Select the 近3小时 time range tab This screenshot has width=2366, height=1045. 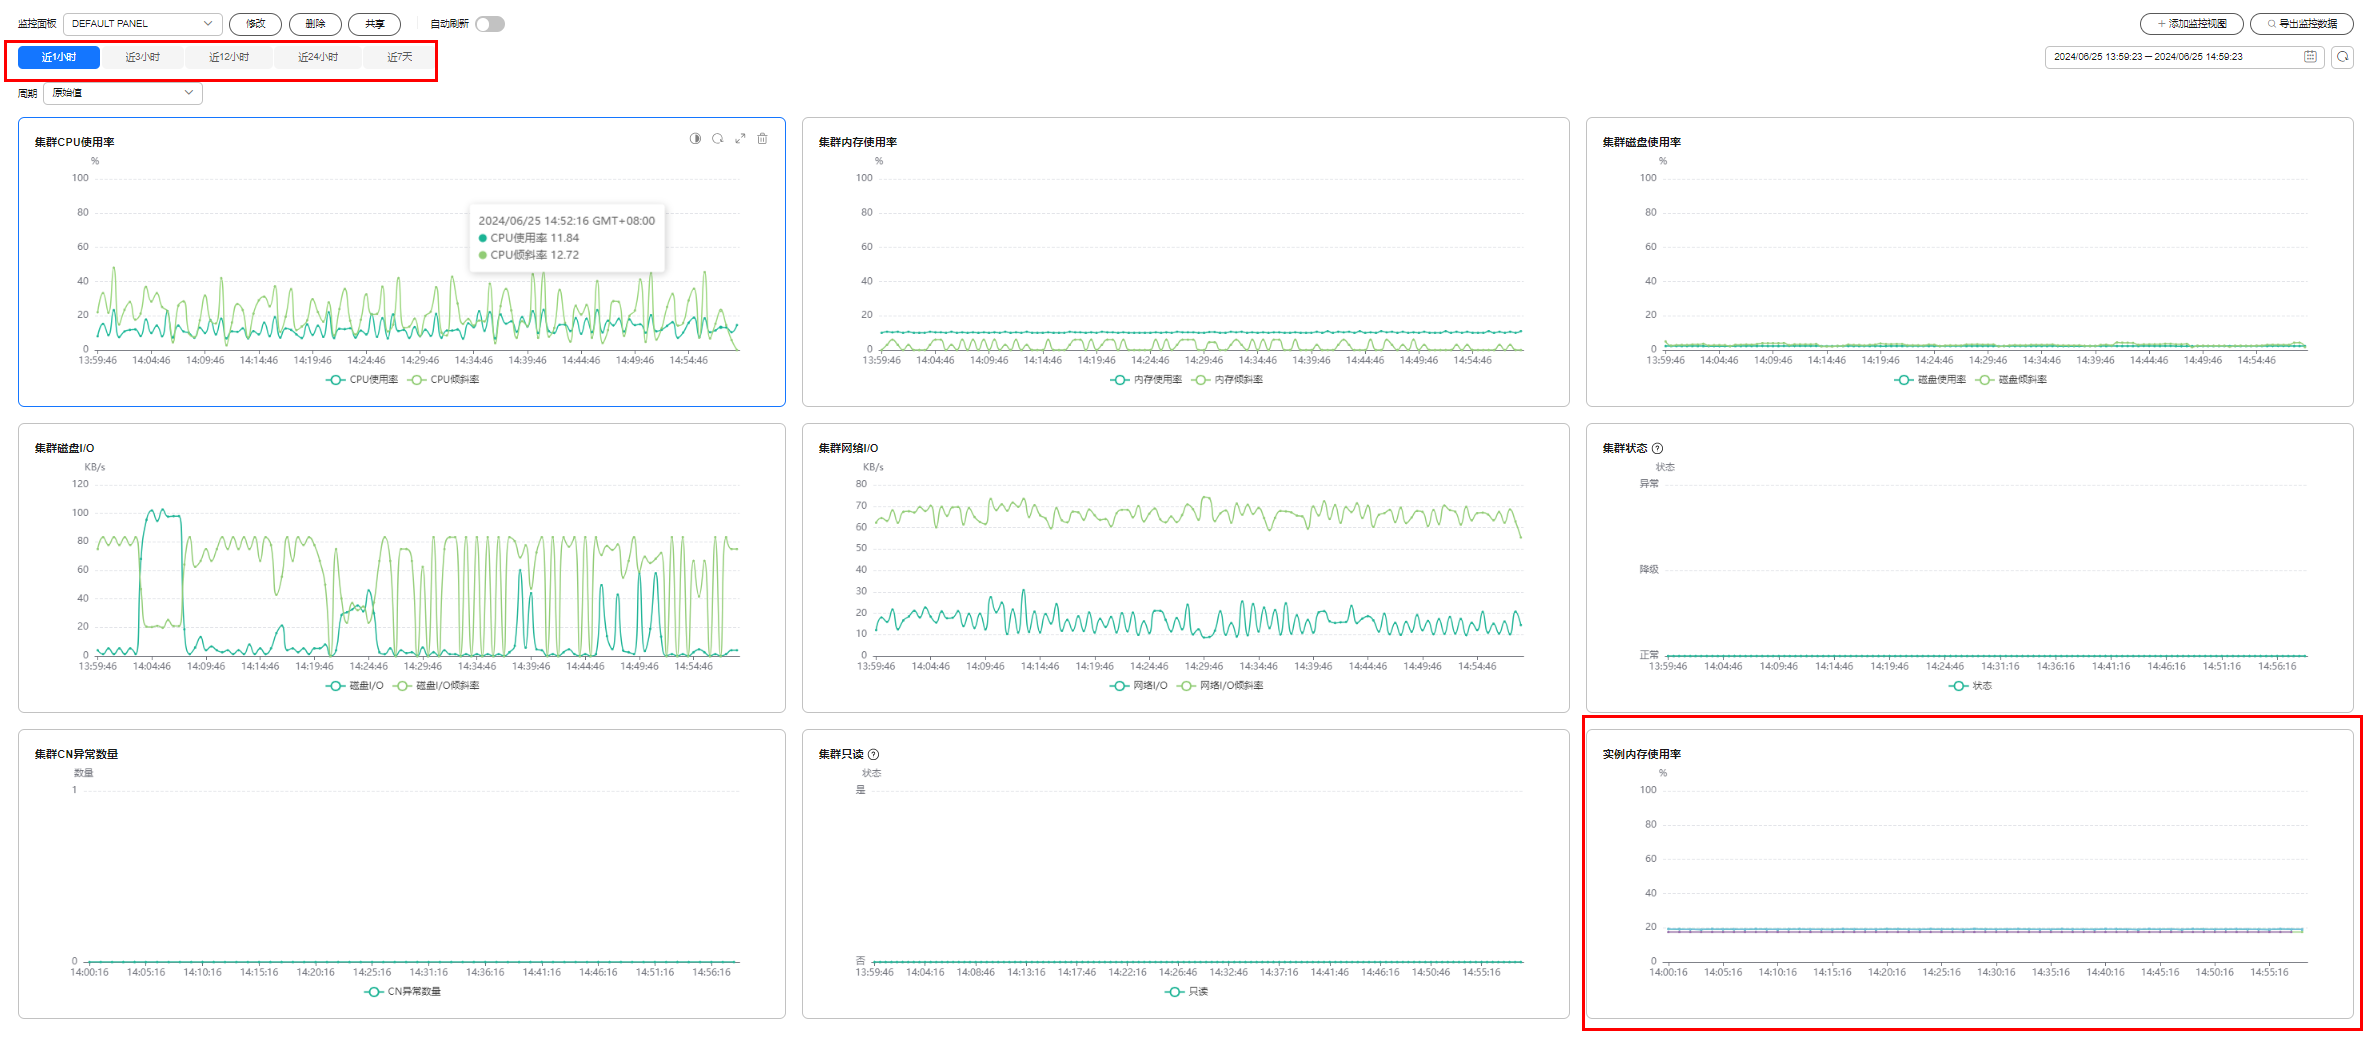(143, 57)
